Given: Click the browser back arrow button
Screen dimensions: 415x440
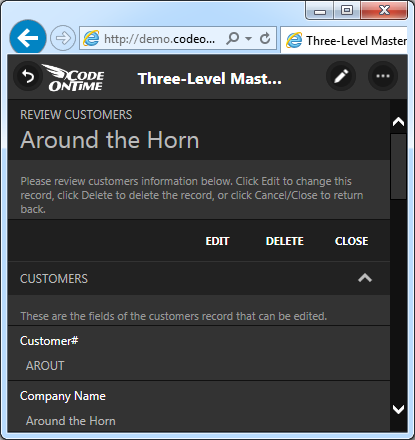Looking at the screenshot, I should (28, 38).
